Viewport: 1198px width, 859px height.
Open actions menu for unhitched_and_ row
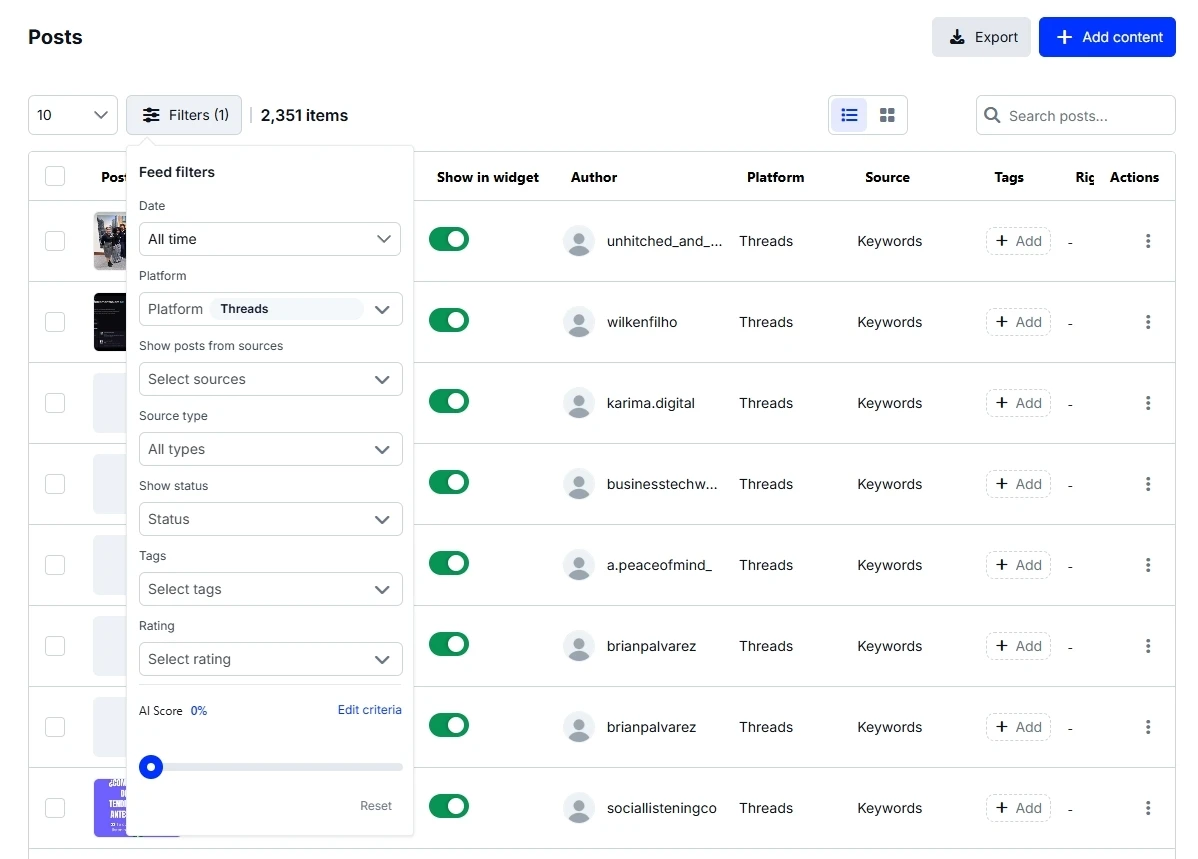pos(1148,241)
